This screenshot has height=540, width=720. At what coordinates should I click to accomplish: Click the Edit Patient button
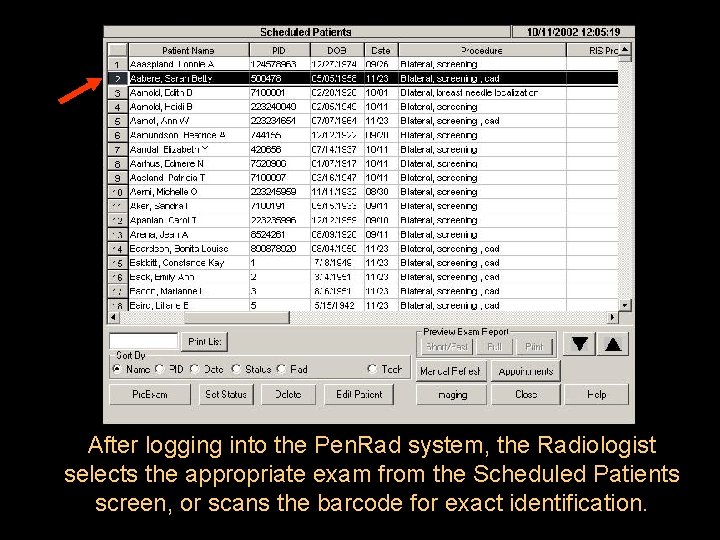pos(359,394)
